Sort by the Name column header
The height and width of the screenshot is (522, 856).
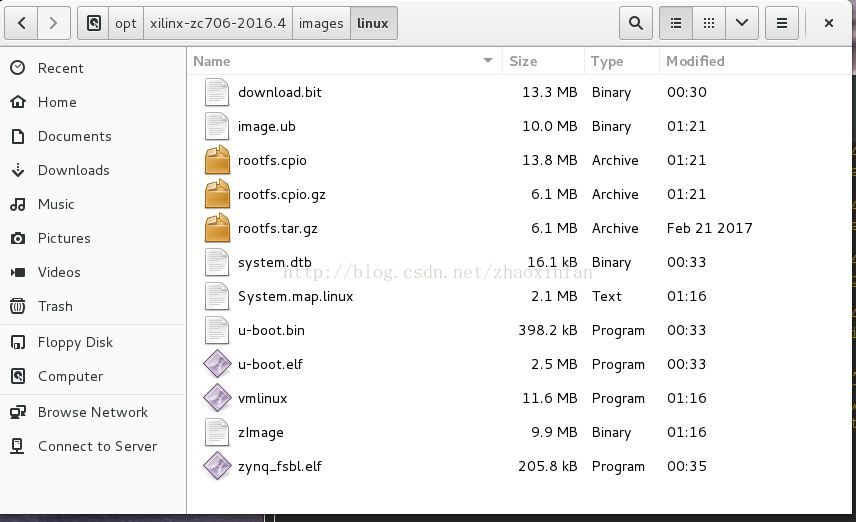(344, 61)
